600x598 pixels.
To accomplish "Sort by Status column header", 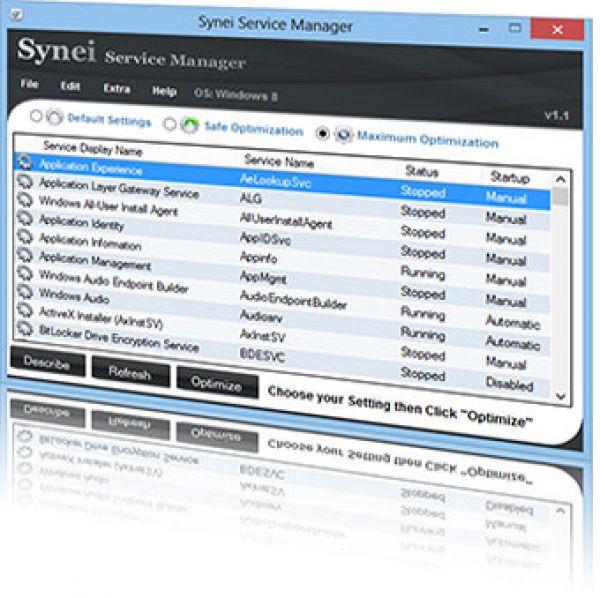I will click(422, 172).
